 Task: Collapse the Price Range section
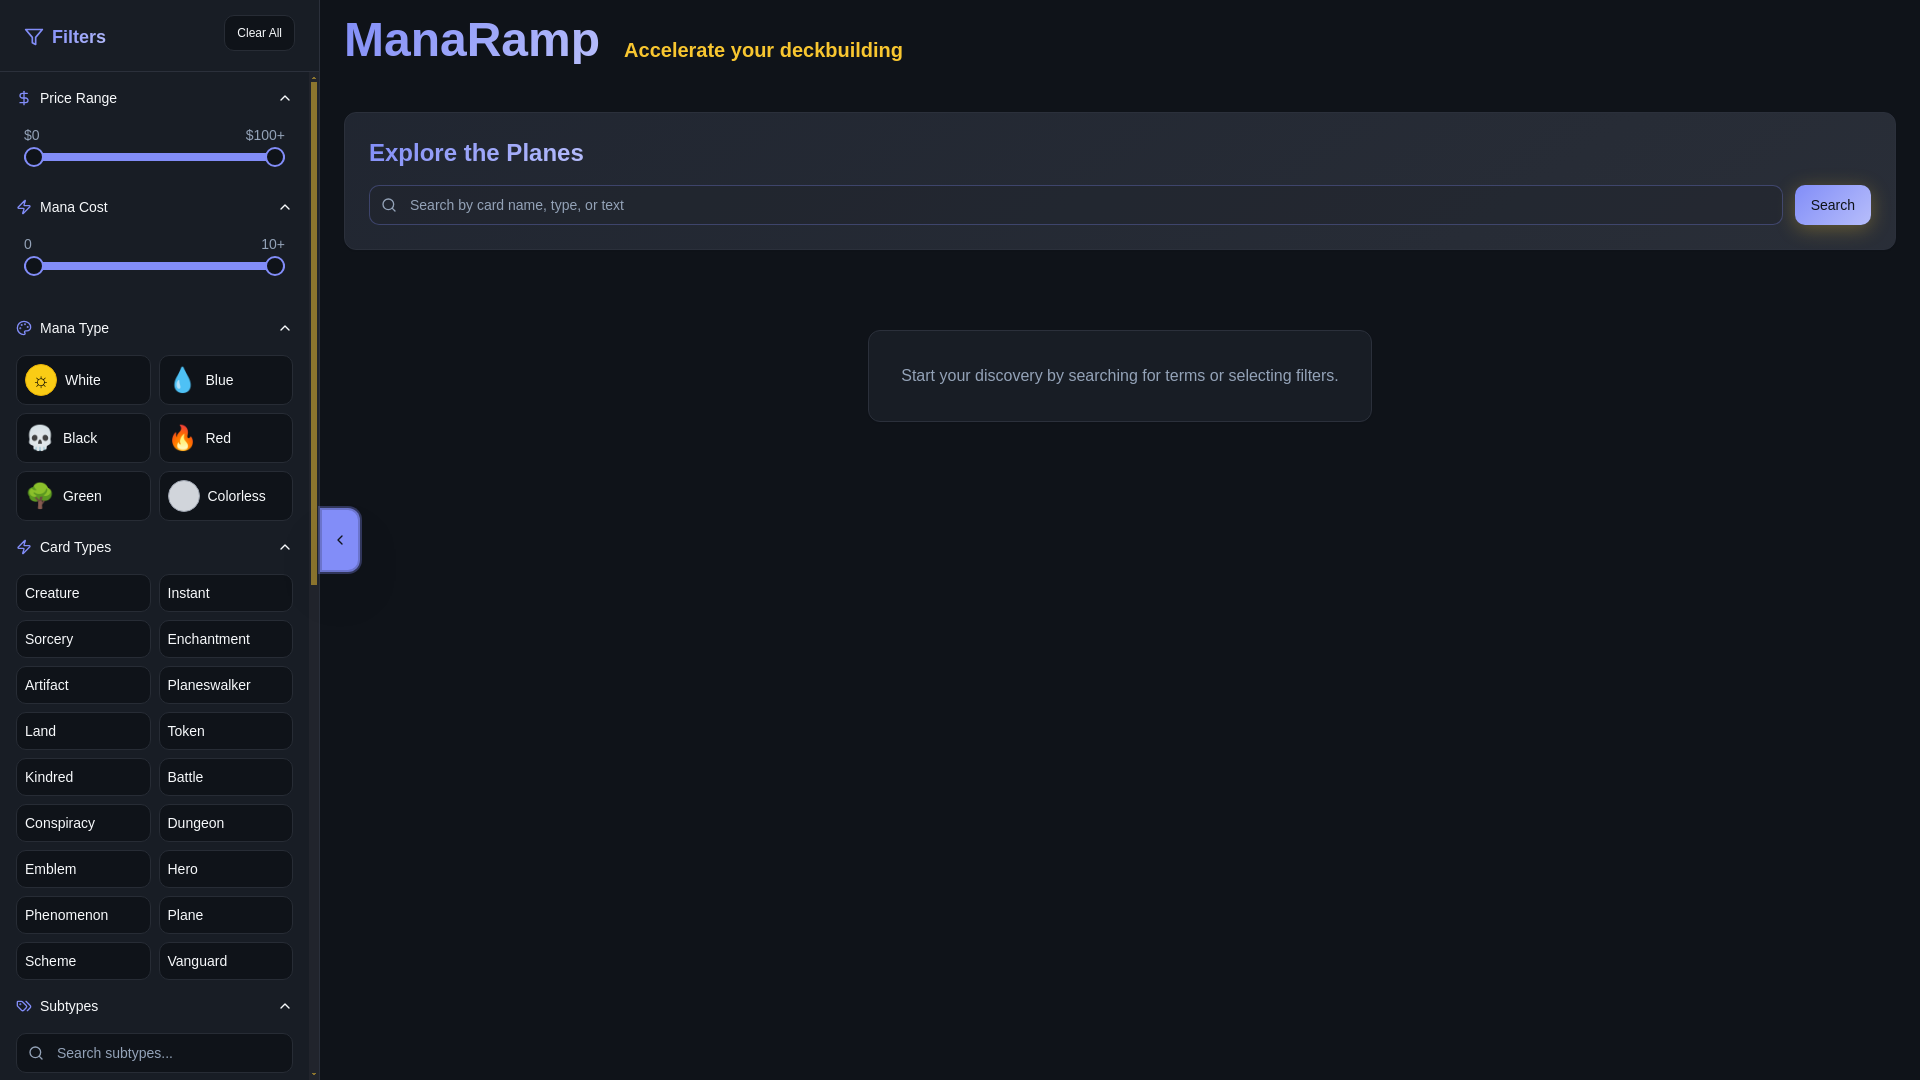point(284,98)
